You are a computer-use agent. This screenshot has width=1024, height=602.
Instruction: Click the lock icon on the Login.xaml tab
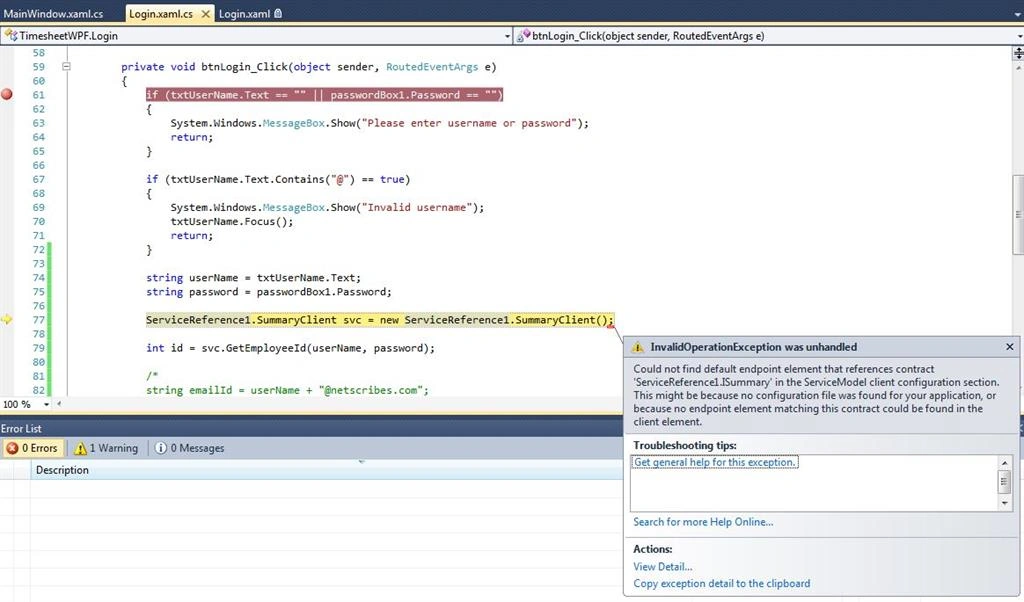point(278,13)
